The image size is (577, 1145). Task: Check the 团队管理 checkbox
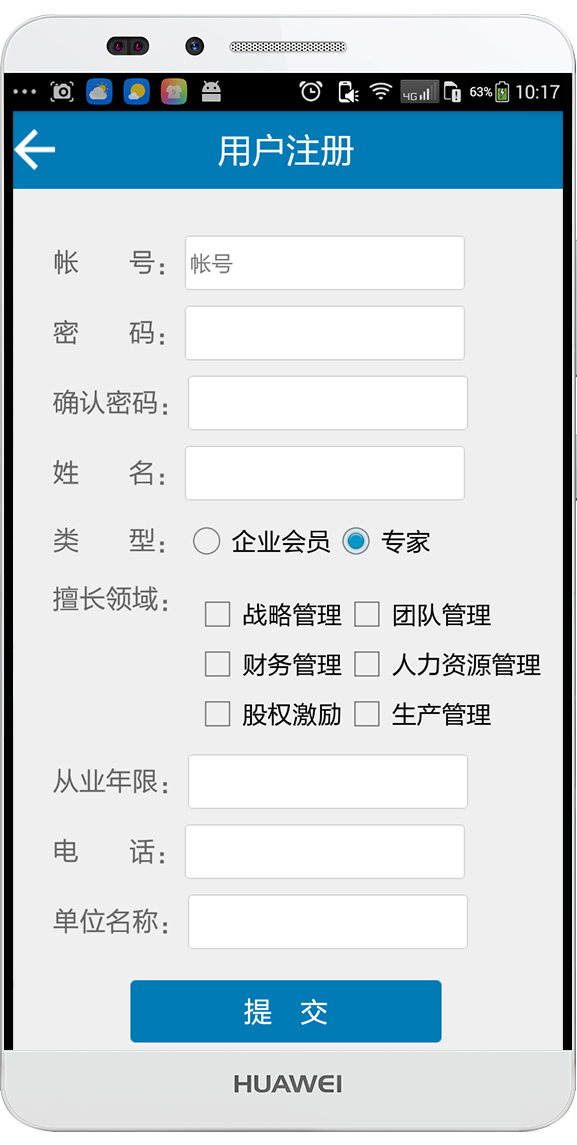[367, 615]
